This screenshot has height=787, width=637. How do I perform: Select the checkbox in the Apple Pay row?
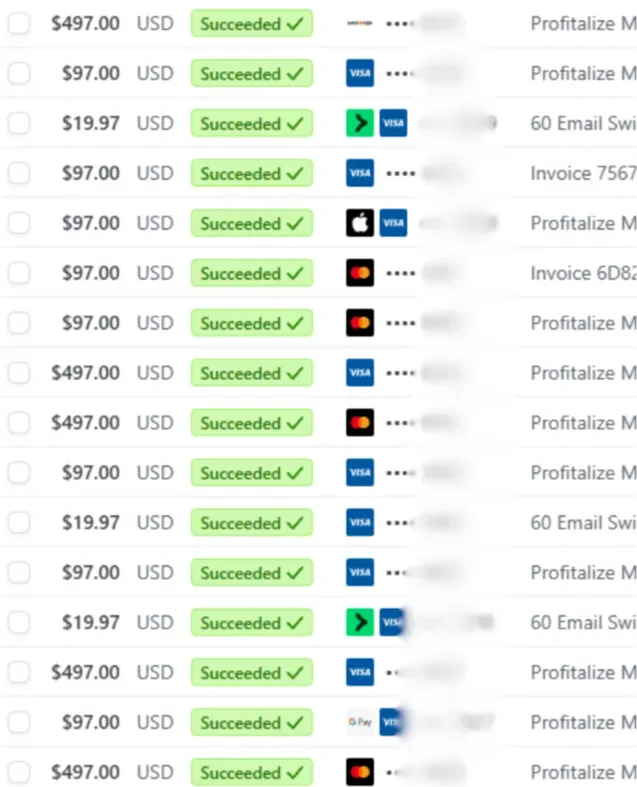coord(19,223)
